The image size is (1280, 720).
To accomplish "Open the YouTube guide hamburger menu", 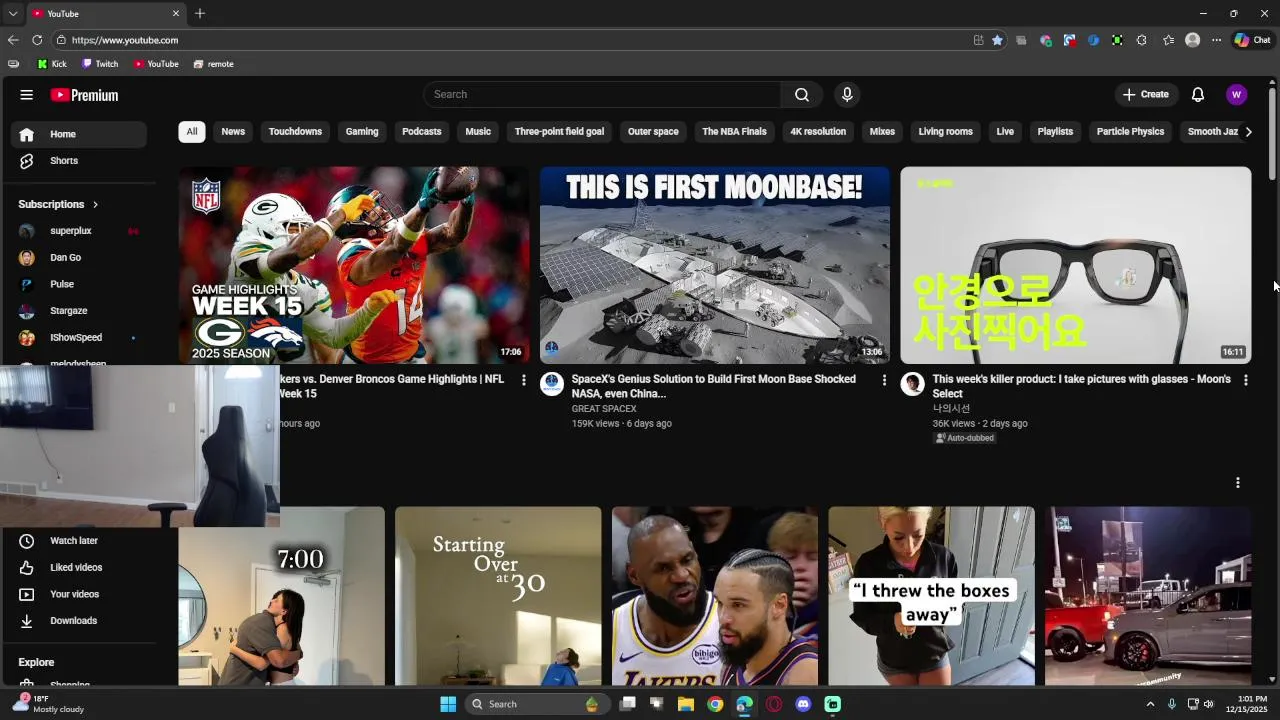I will (x=27, y=95).
